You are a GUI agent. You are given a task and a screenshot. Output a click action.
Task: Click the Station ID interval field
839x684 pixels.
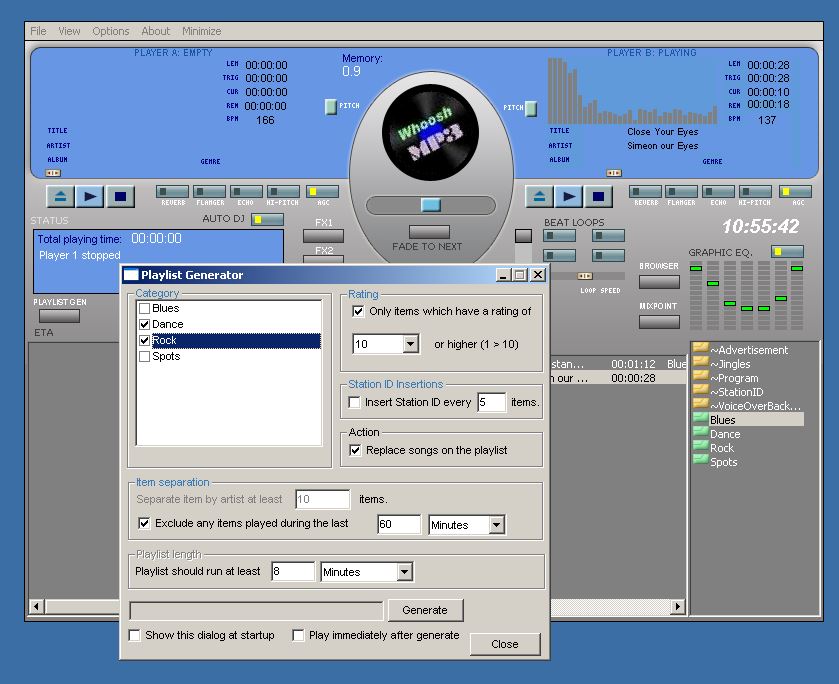click(x=491, y=402)
